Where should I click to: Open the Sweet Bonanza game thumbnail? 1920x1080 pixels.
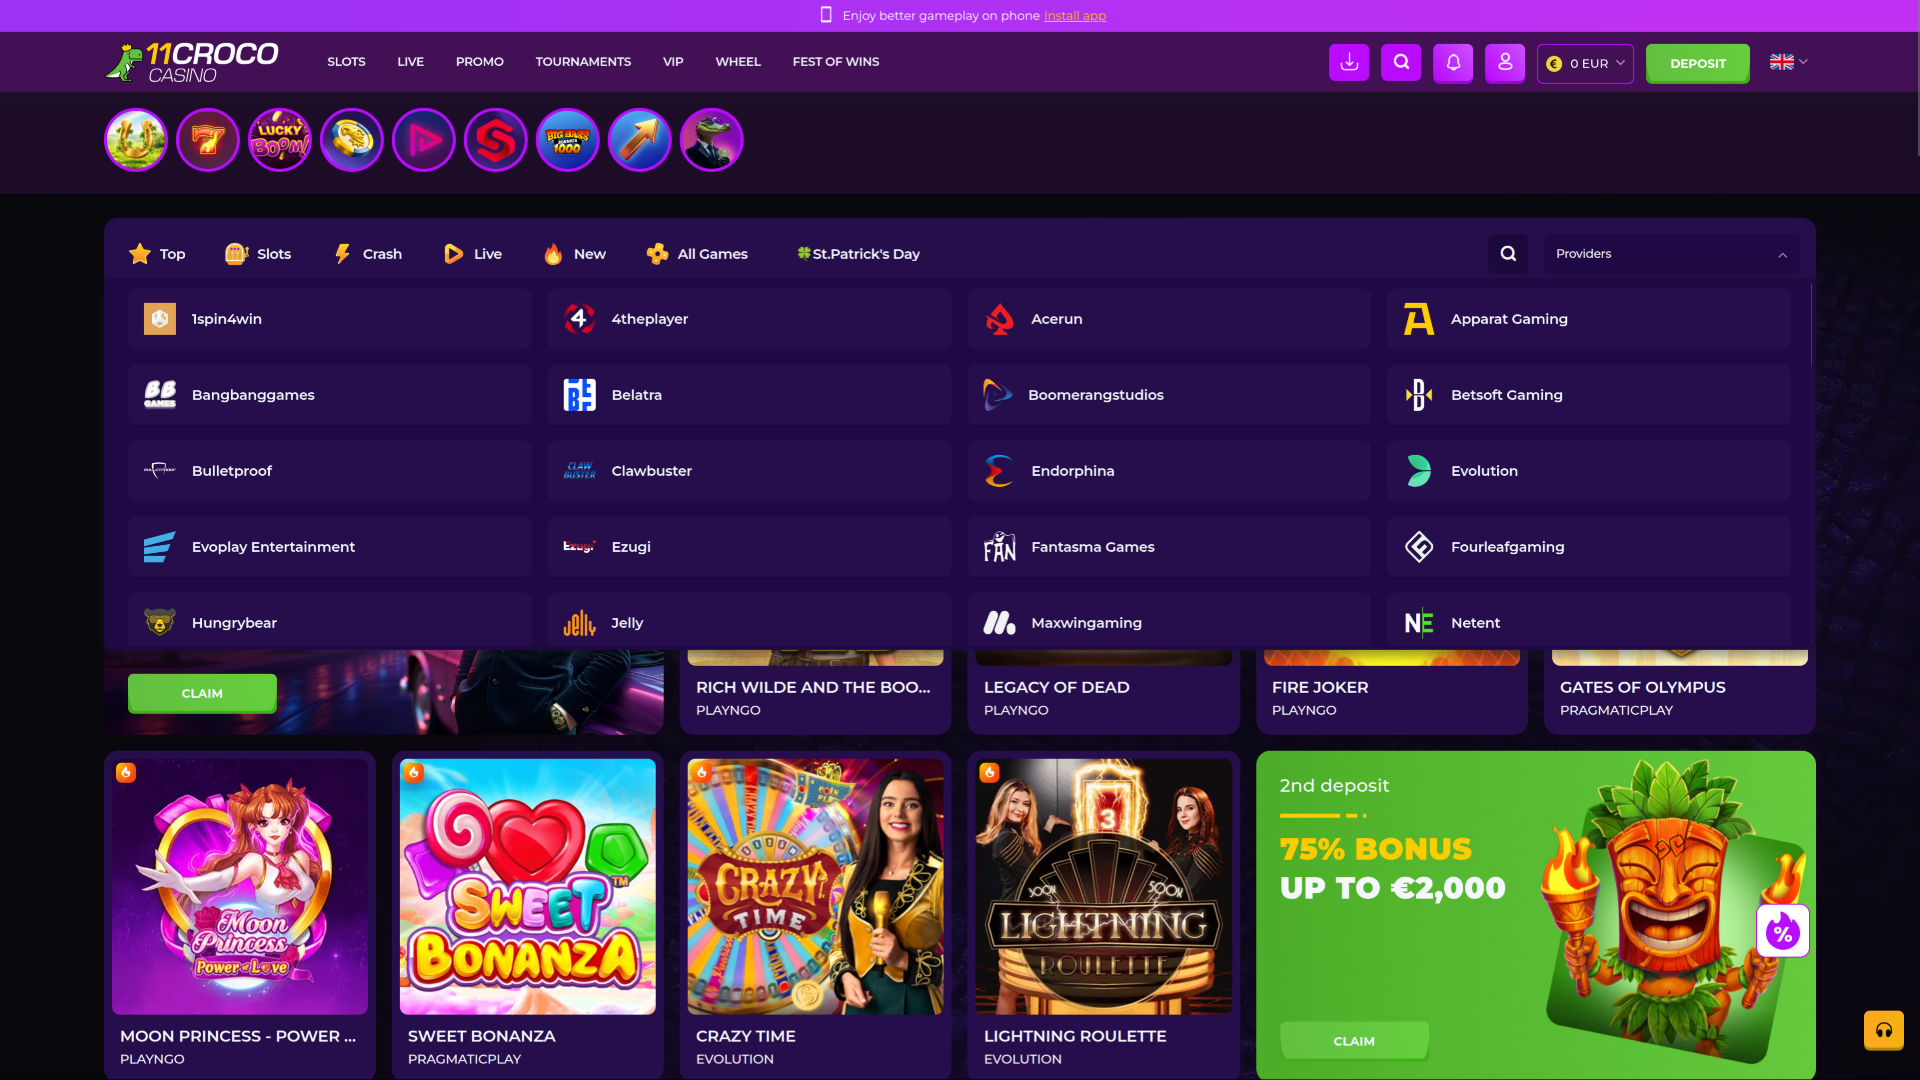(527, 886)
